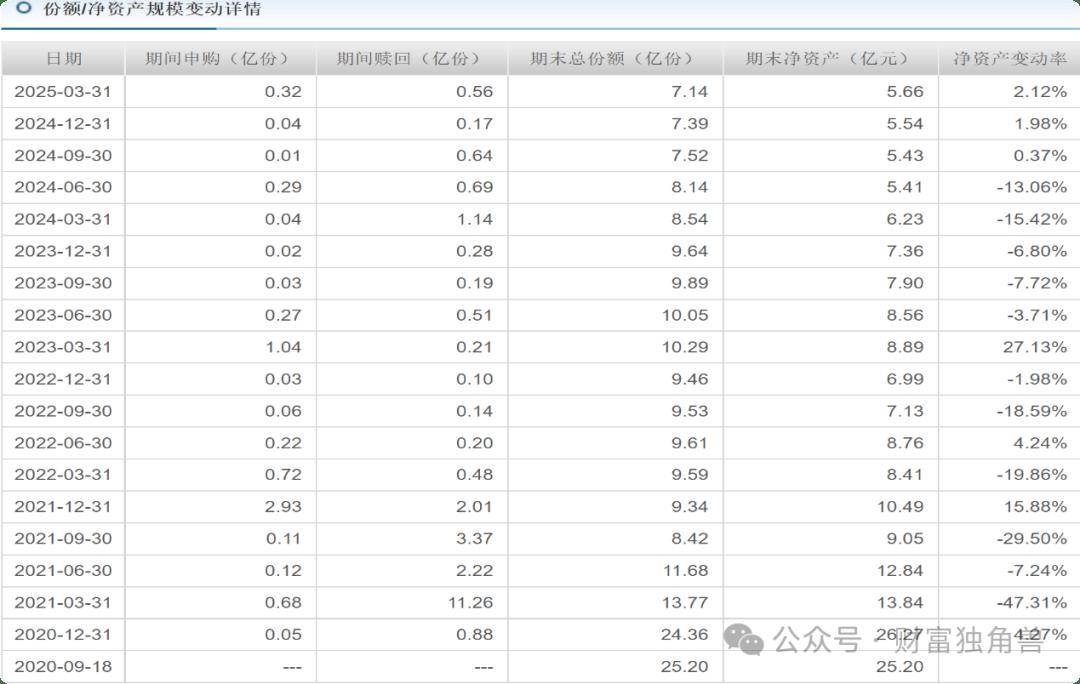Click the 10.49 net assets value
Image resolution: width=1080 pixels, height=684 pixels.
coord(900,507)
